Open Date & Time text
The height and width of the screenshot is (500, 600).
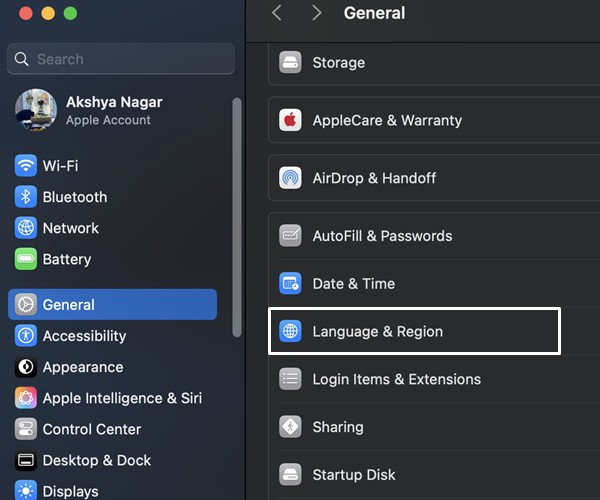354,284
